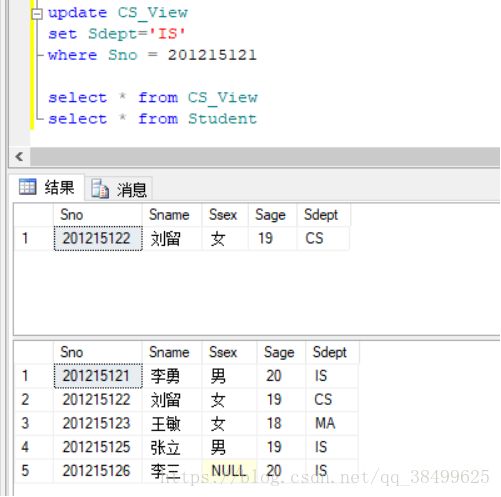This screenshot has height=497, width=501.
Task: Select cell 201215121 in the second grid
Action: [98, 376]
